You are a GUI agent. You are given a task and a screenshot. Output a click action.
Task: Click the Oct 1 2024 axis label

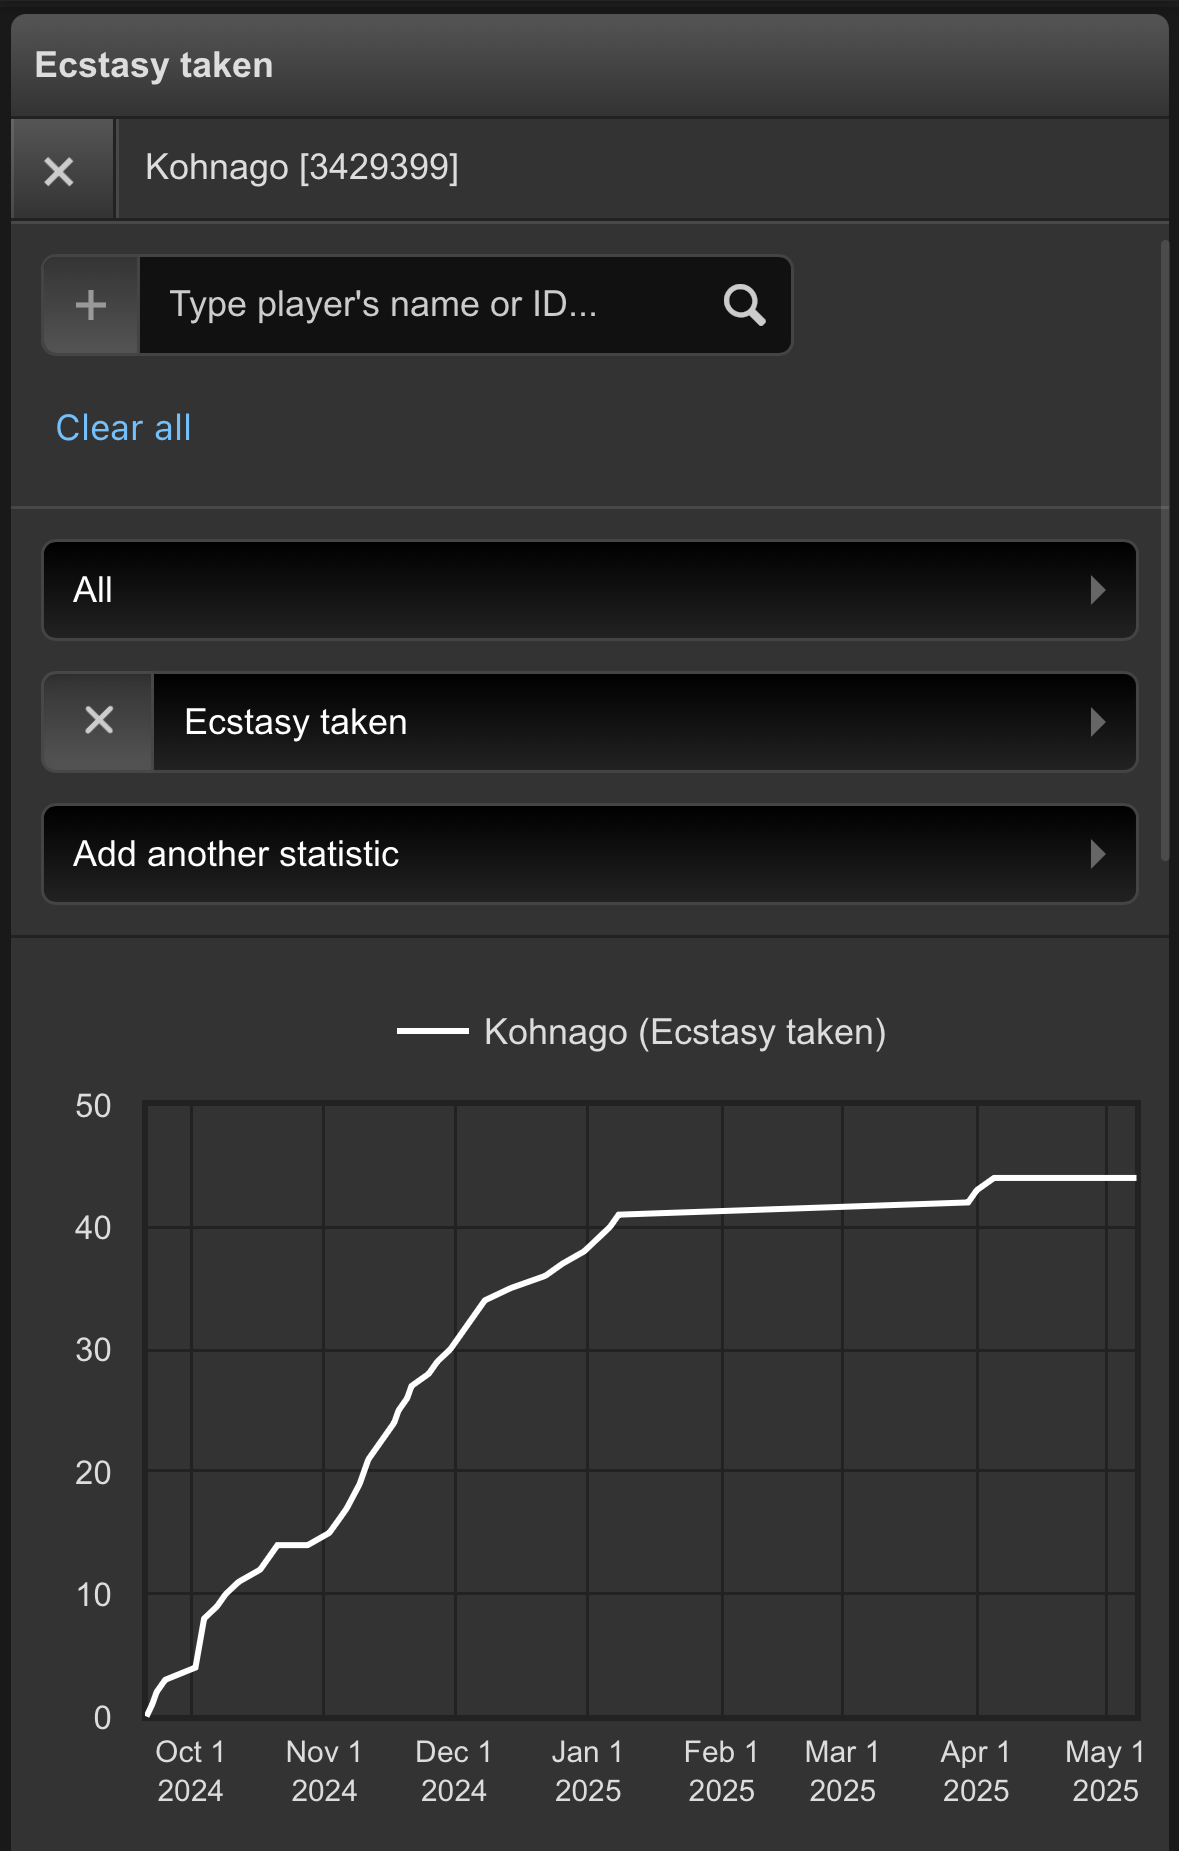pyautogui.click(x=190, y=1771)
